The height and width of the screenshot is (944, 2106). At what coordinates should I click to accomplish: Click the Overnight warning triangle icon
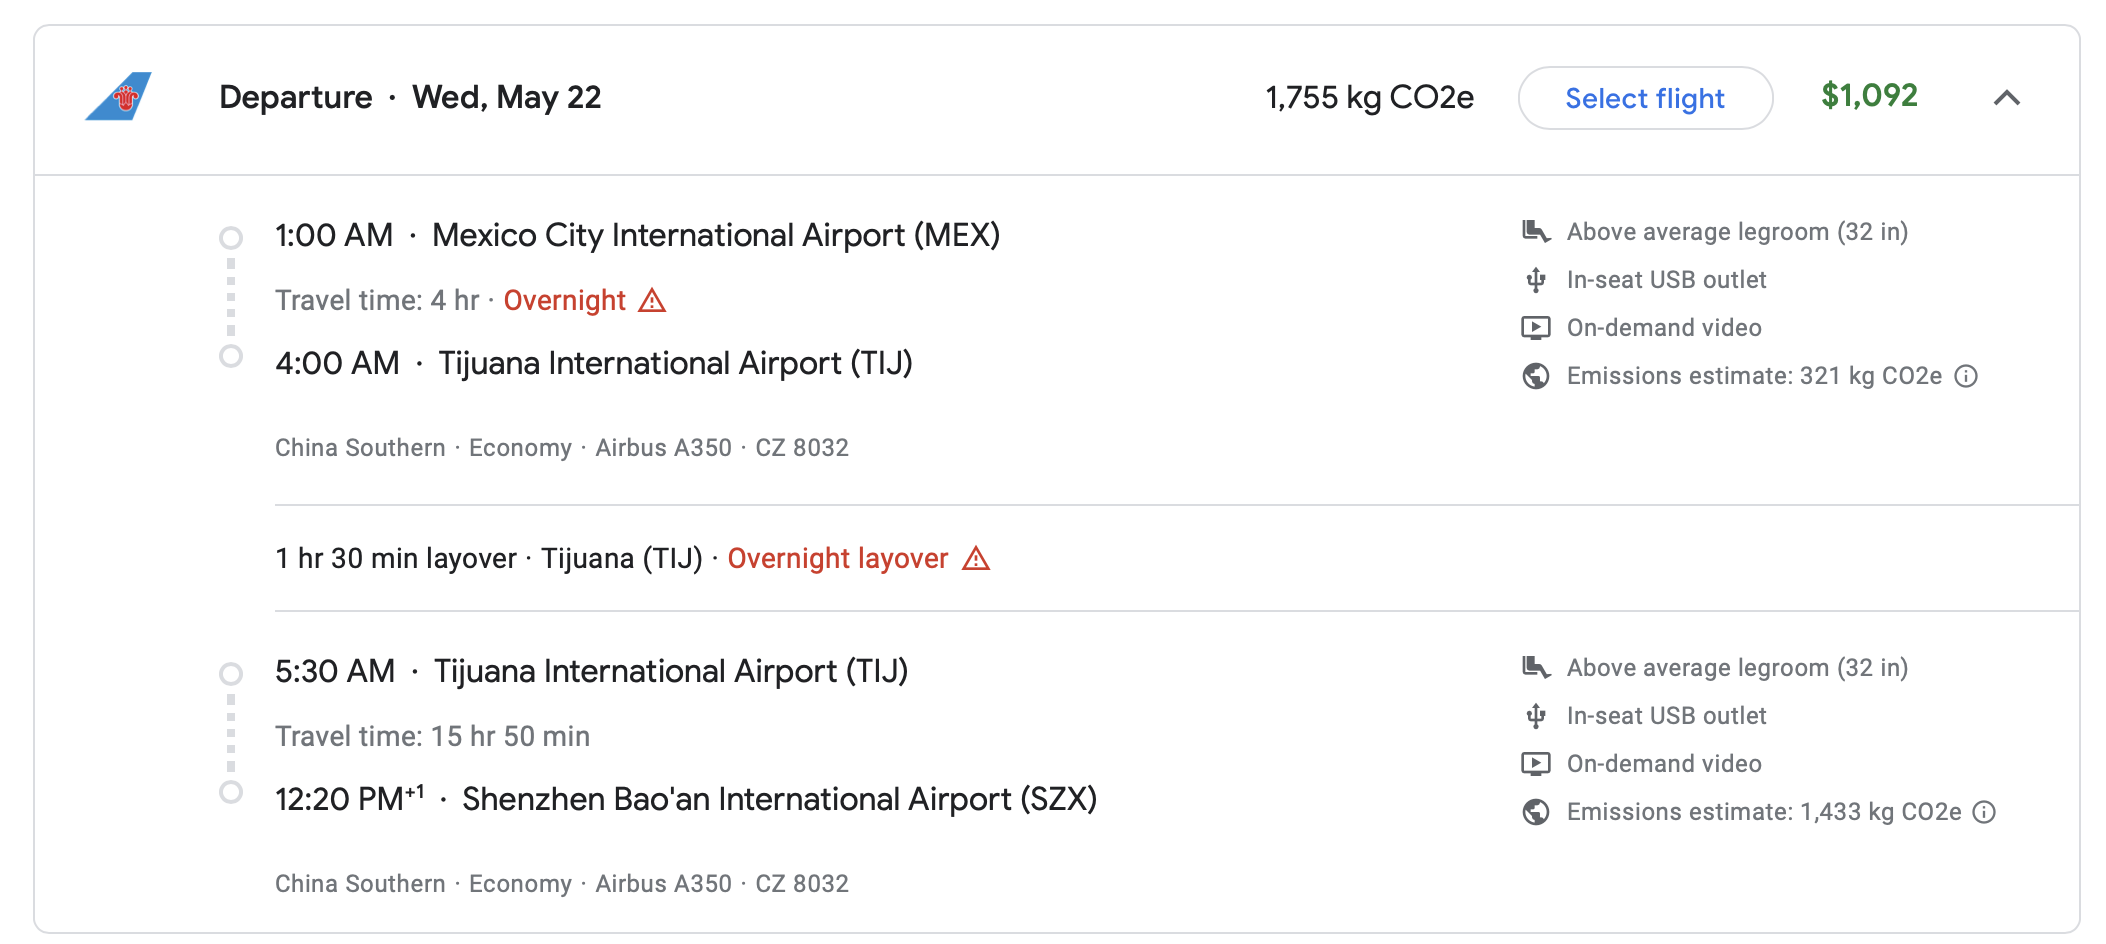tap(652, 300)
